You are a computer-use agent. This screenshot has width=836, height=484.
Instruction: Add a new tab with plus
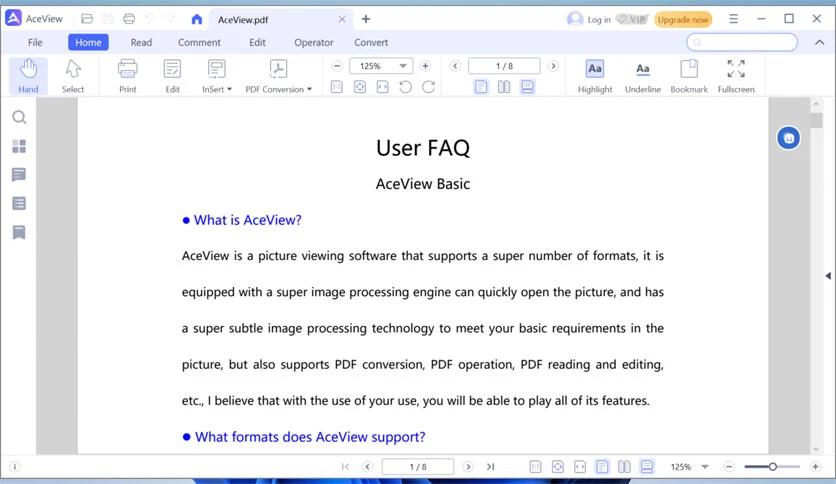(366, 19)
